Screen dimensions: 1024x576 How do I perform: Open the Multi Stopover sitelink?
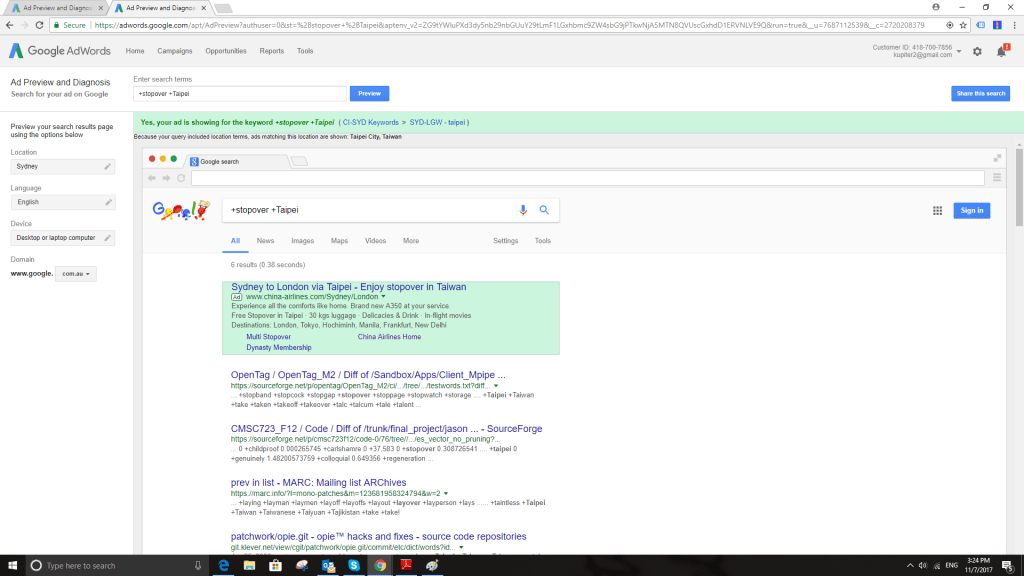point(268,337)
